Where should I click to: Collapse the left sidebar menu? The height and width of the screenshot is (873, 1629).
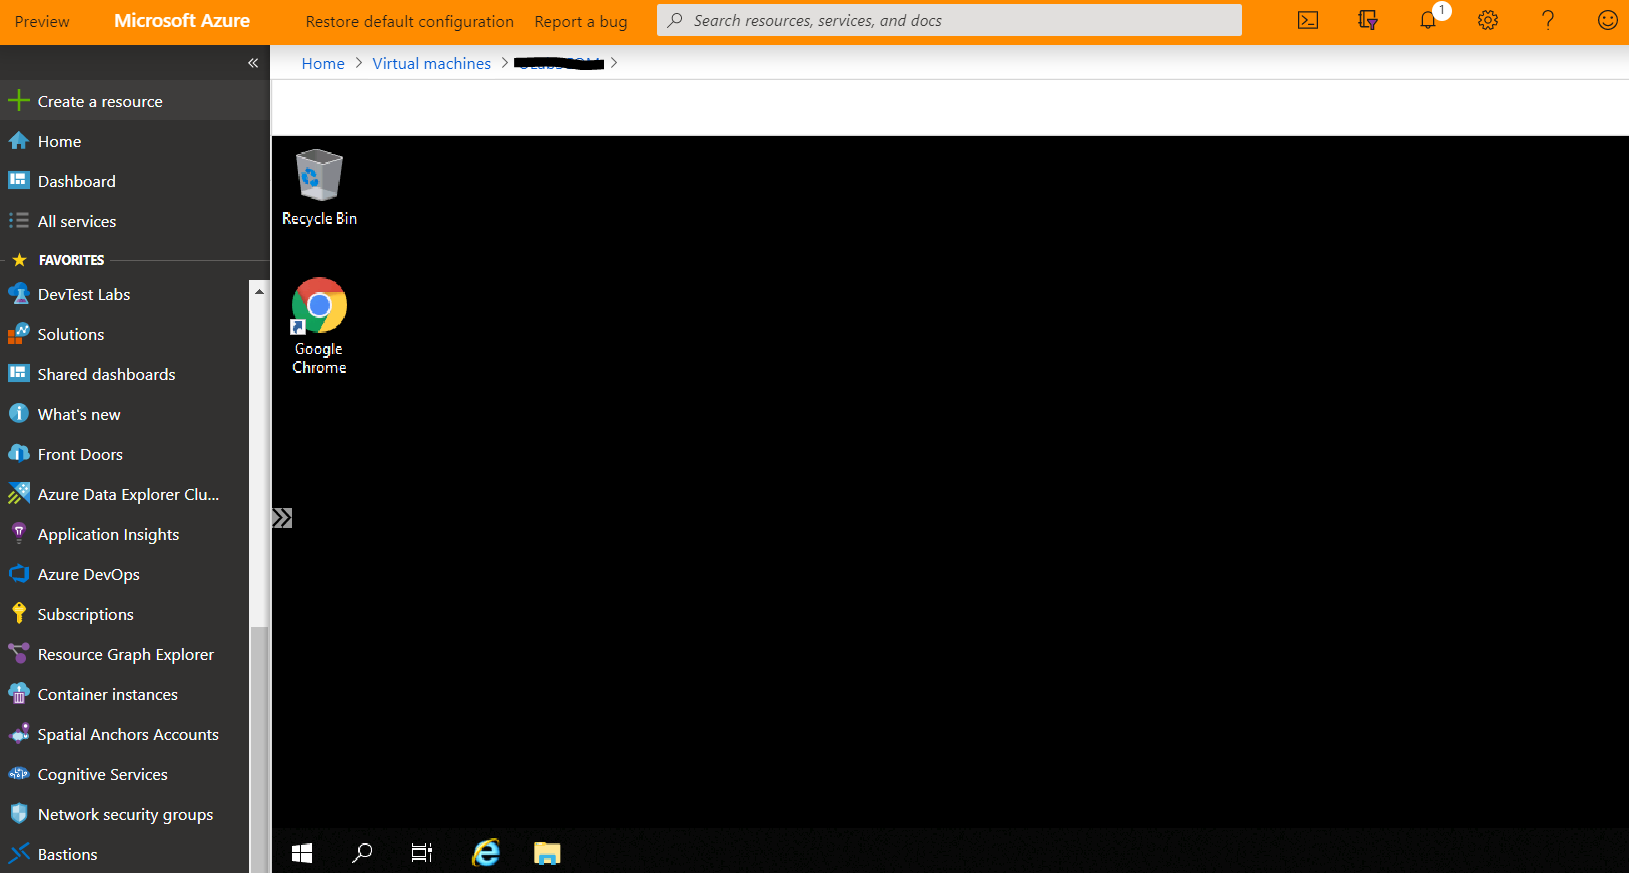(253, 63)
